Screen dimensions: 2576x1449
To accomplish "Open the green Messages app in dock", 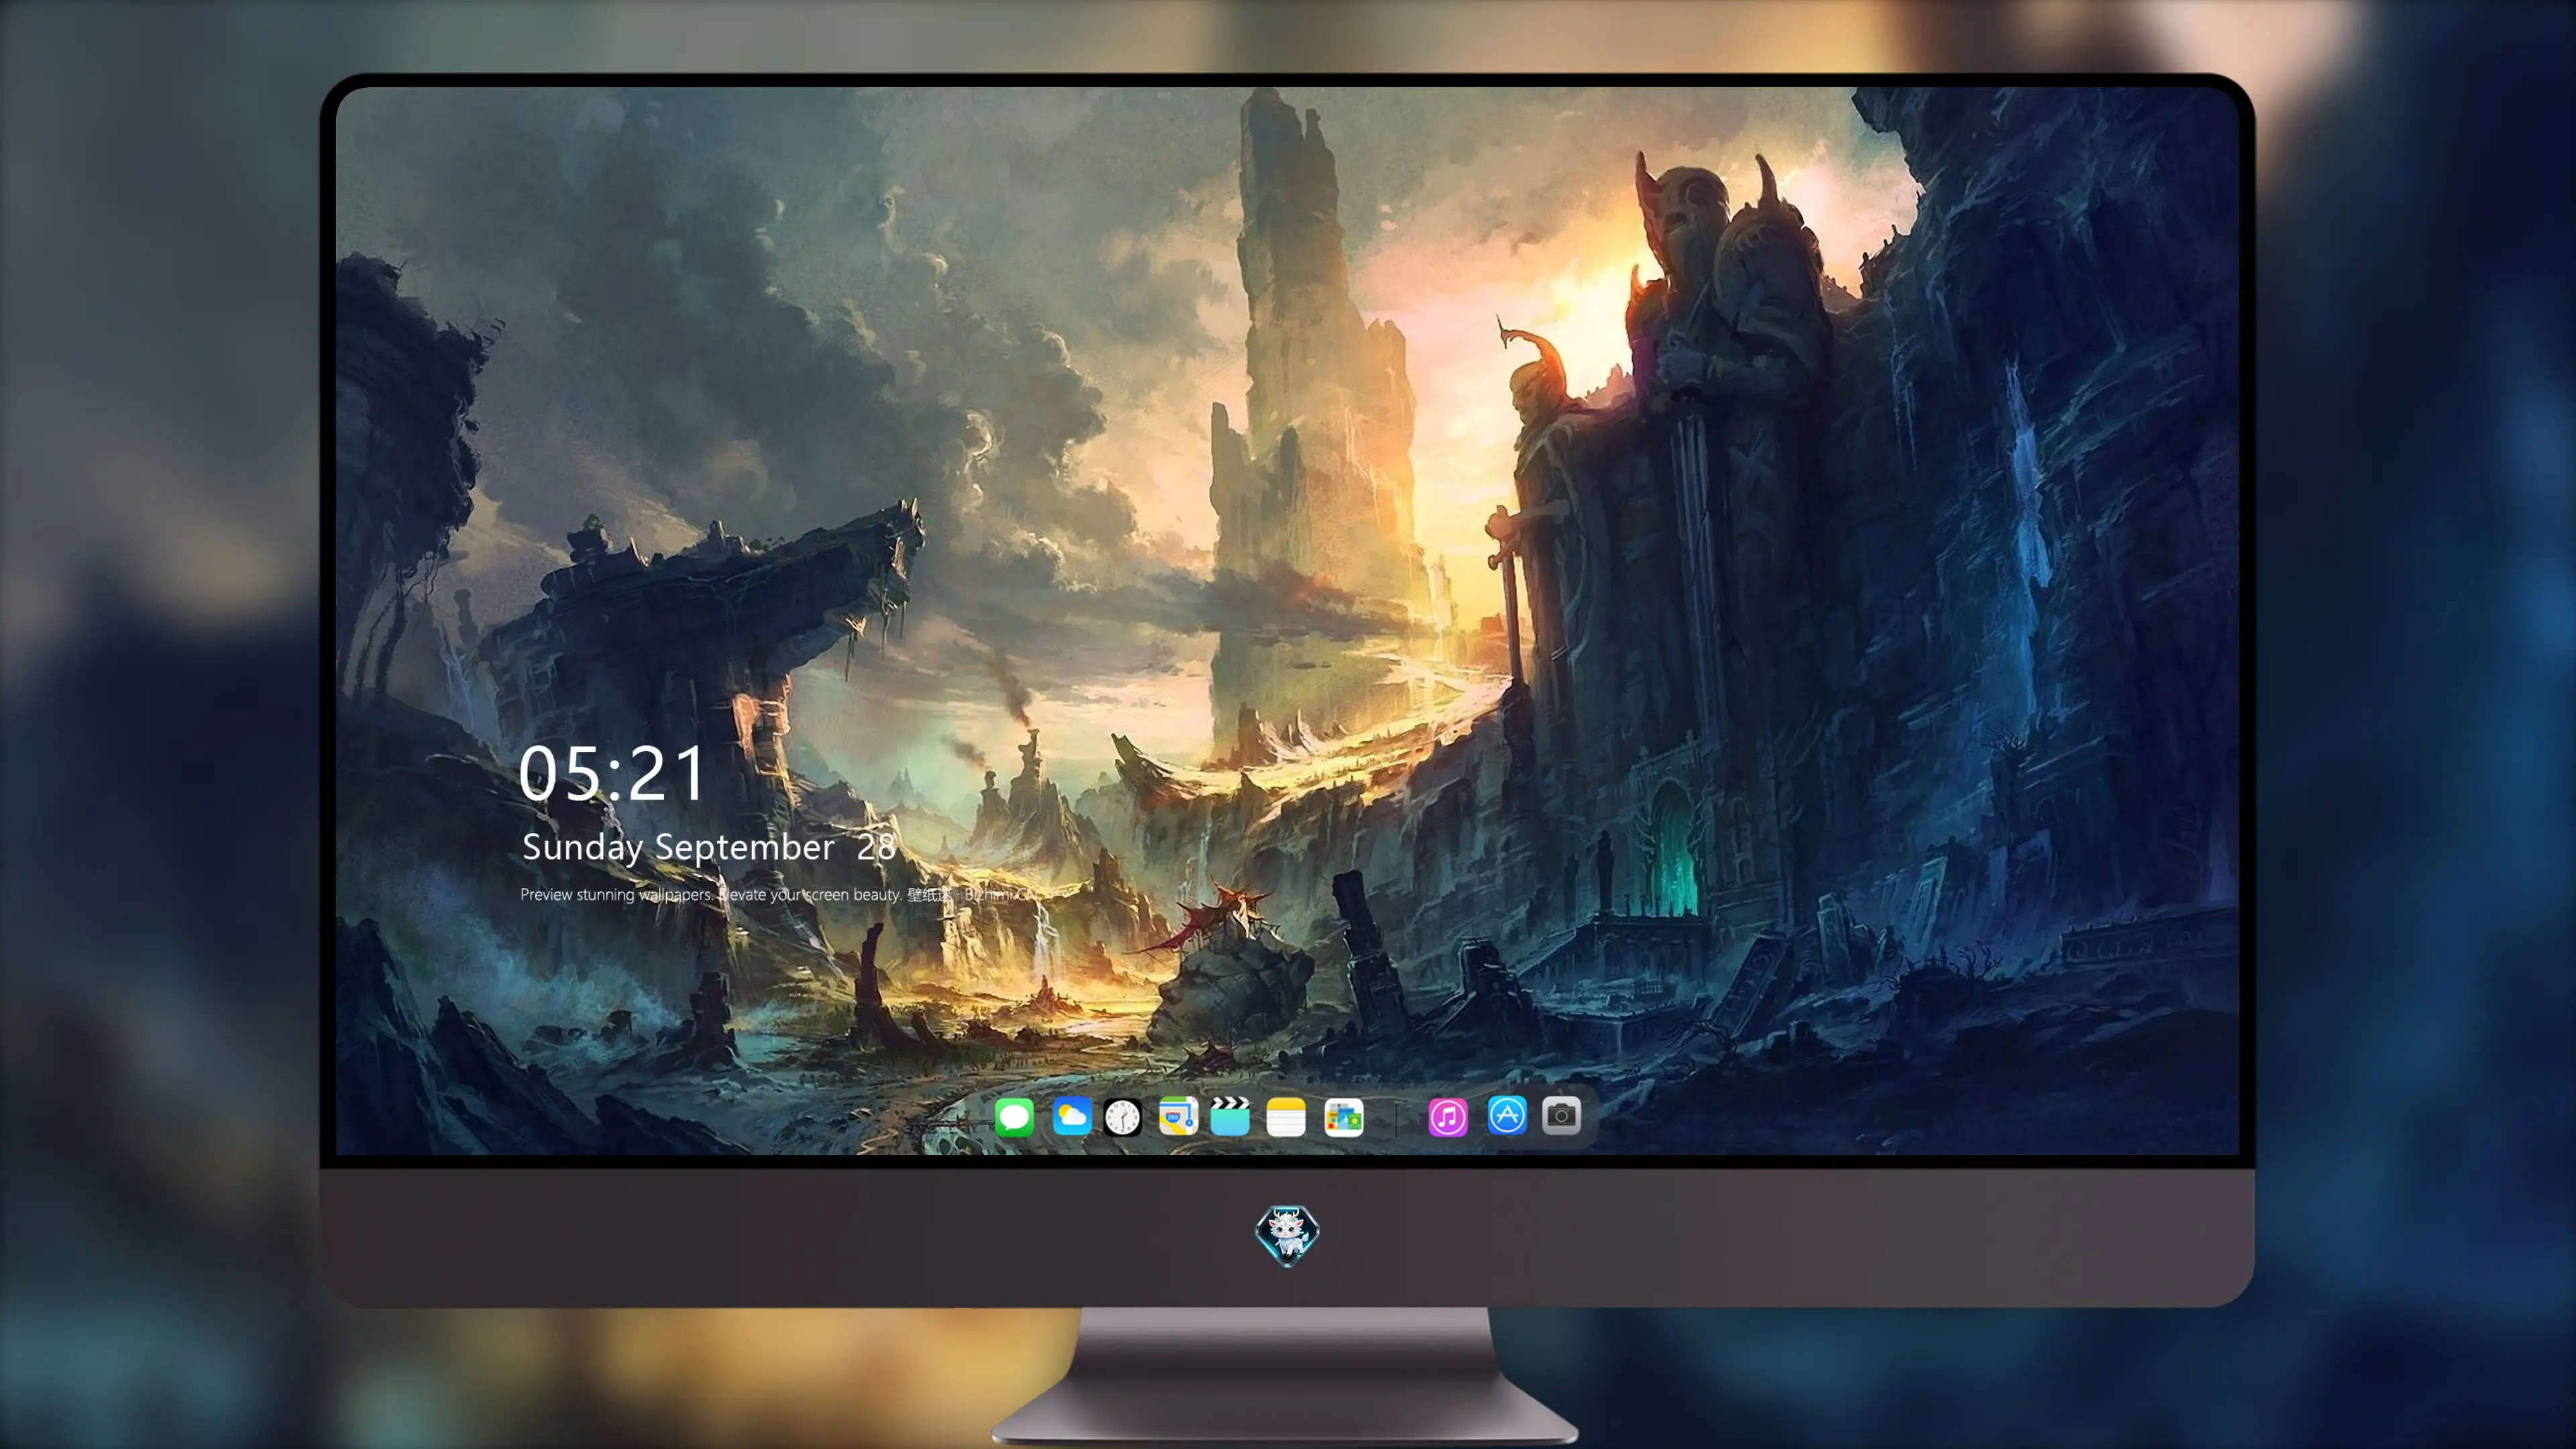I will pos(1014,1116).
